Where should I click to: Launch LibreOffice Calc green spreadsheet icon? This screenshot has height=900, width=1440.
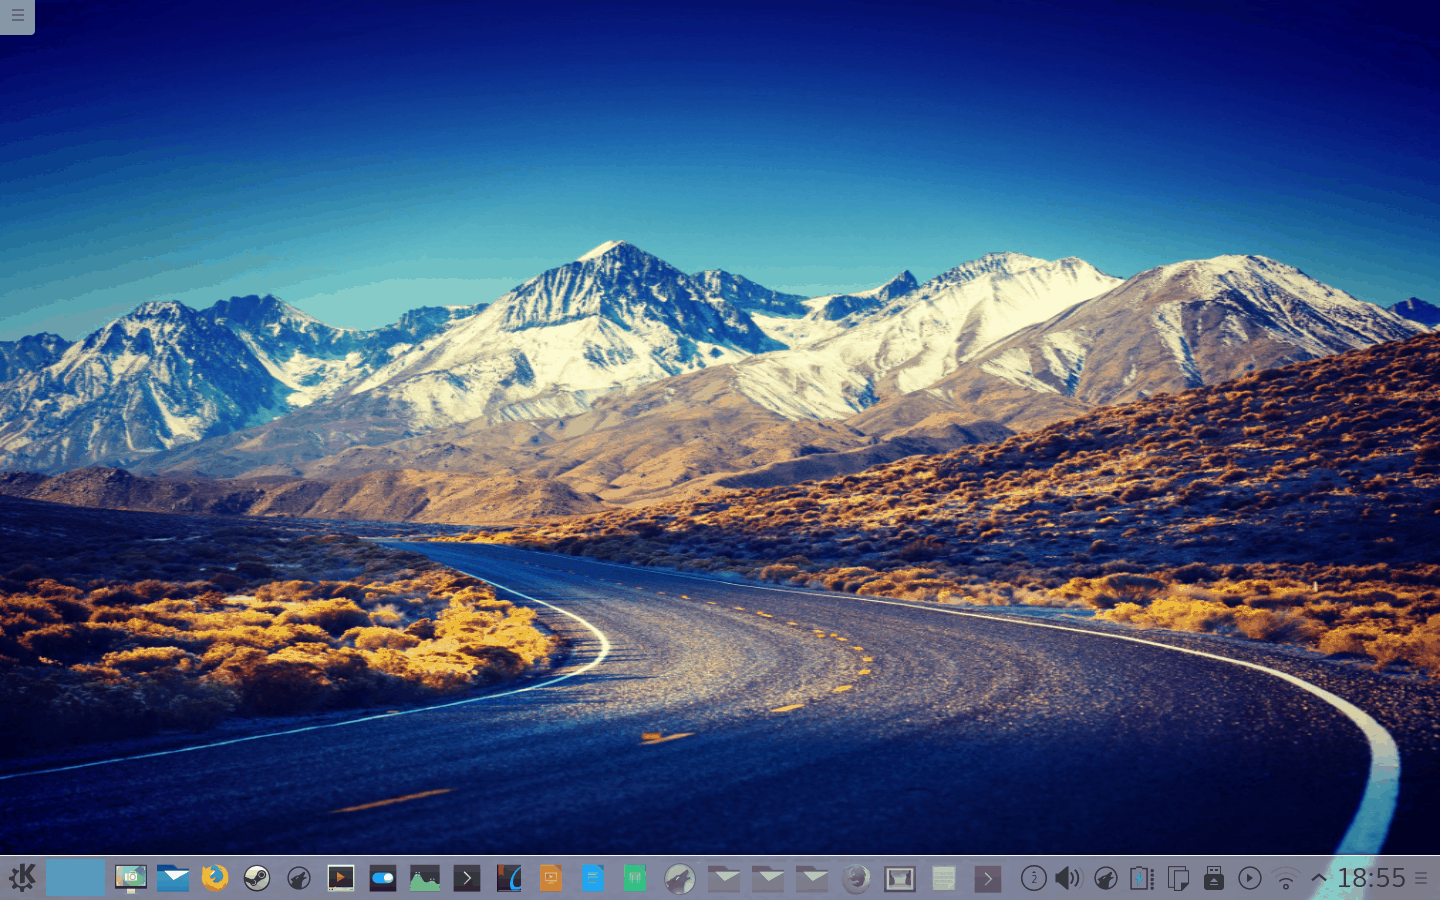[634, 878]
